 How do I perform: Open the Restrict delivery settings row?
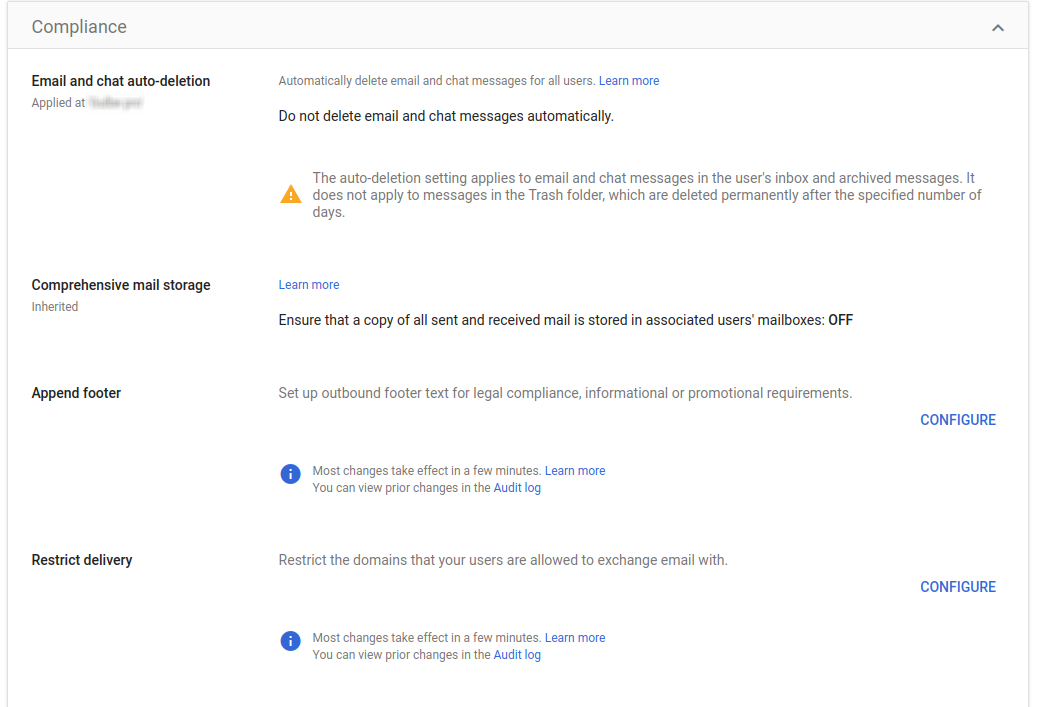tap(80, 559)
